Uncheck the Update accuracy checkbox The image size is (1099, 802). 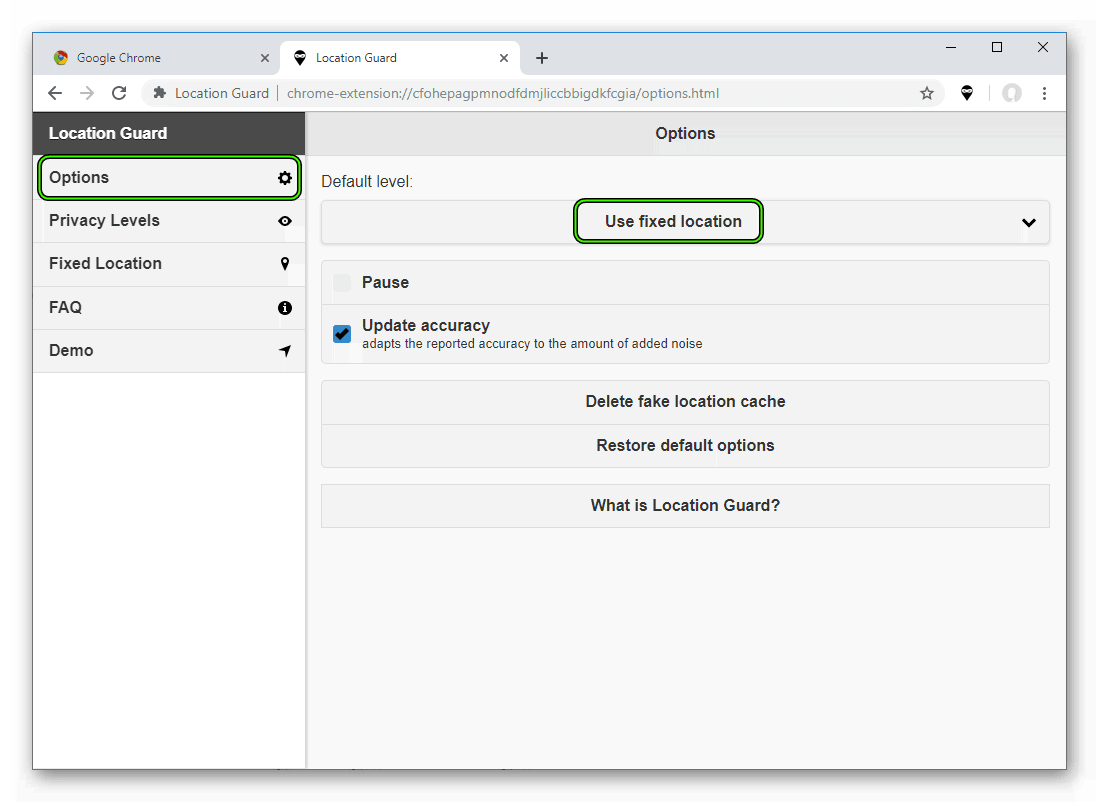(342, 334)
